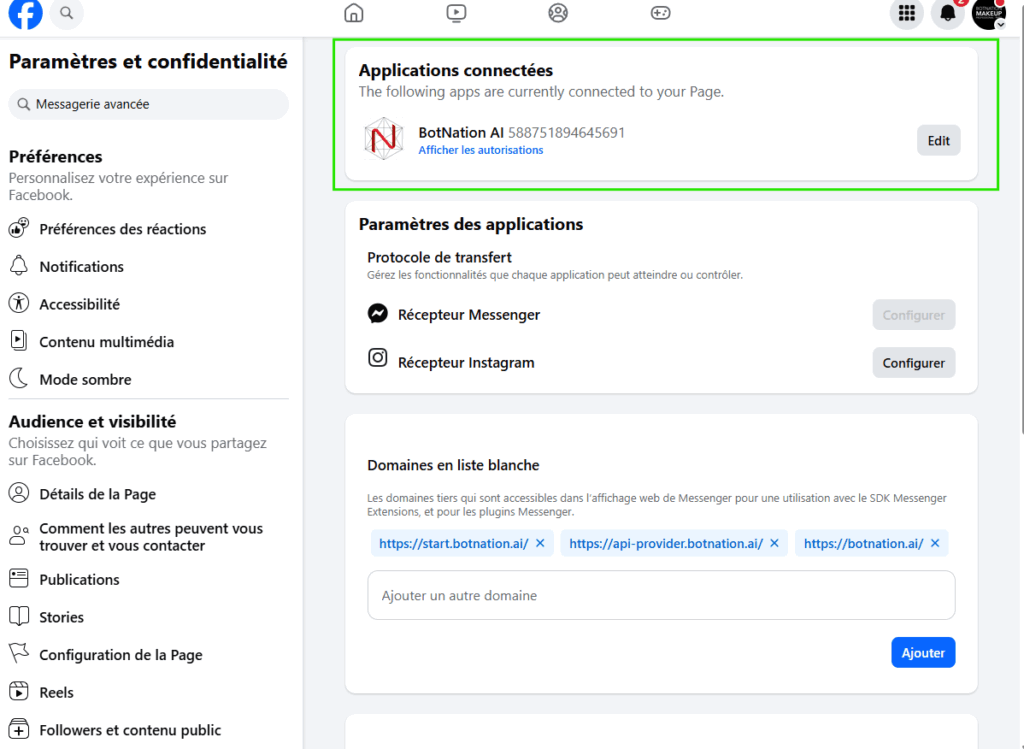Open the Video tab icon
Screen dimensions: 1024x749
pyautogui.click(x=456, y=13)
